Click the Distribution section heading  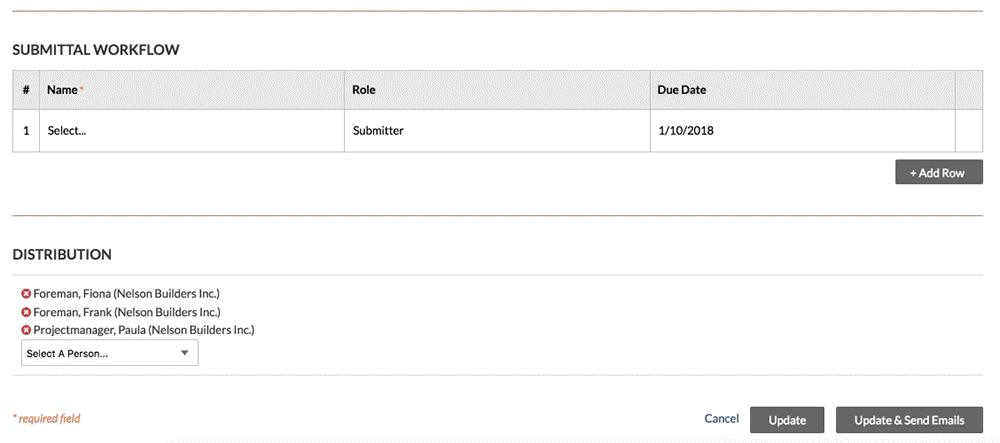(x=62, y=255)
